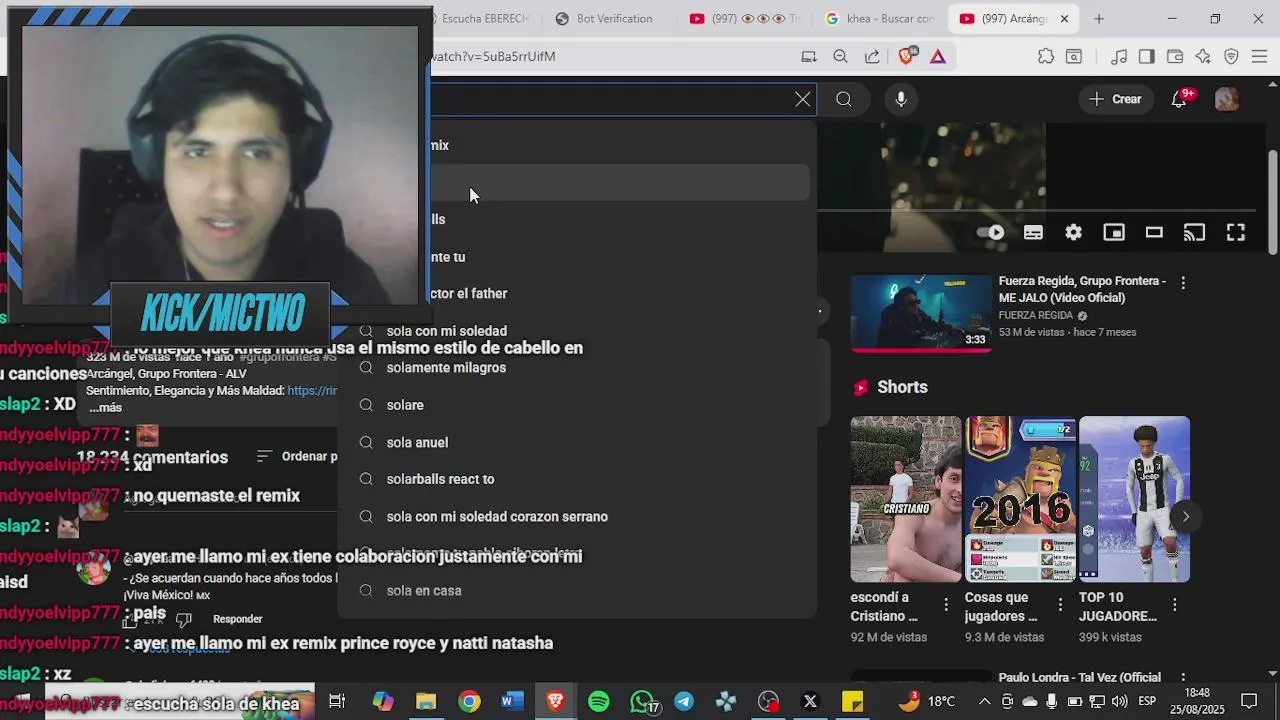
Task: Start voice search with the microphone icon
Action: coord(901,99)
